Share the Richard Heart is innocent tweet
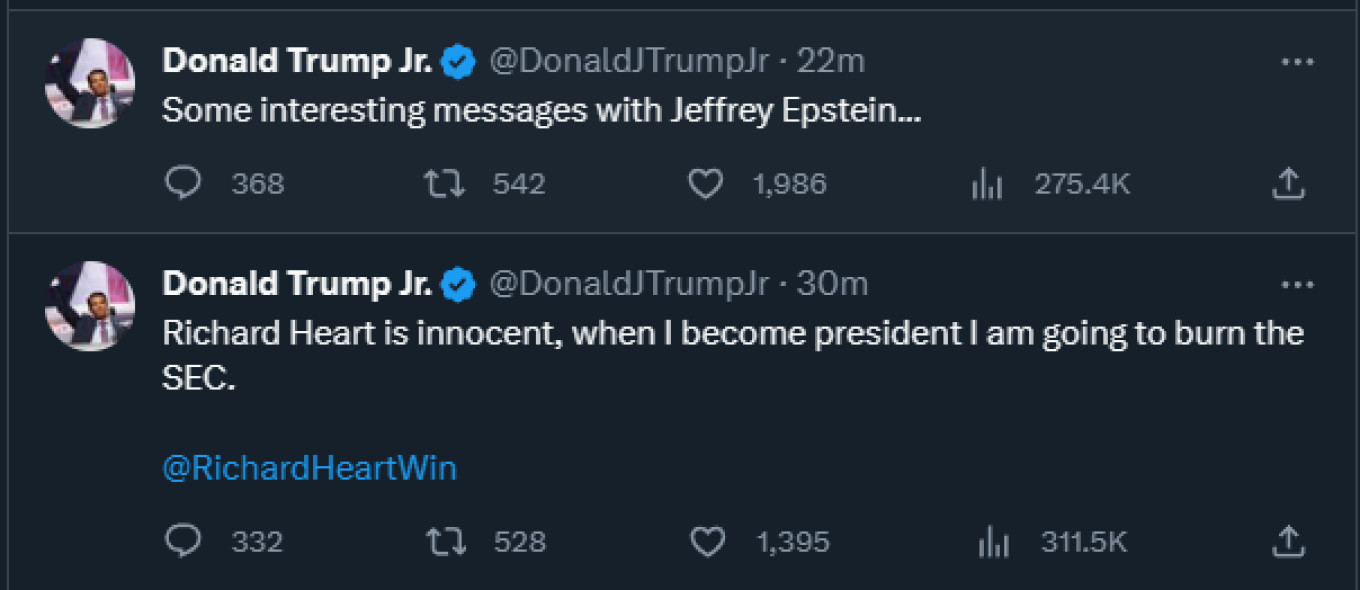1360x590 pixels. (x=1289, y=542)
